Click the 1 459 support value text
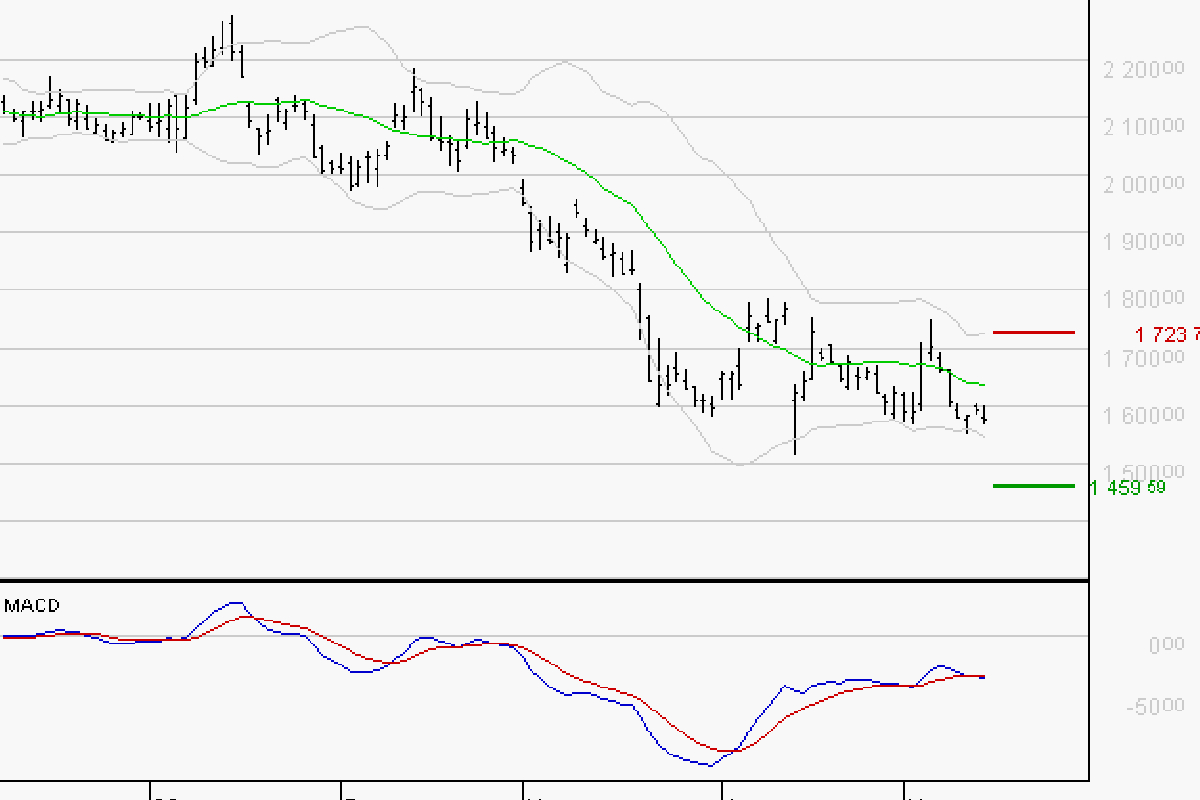This screenshot has height=800, width=1200. 1128,488
